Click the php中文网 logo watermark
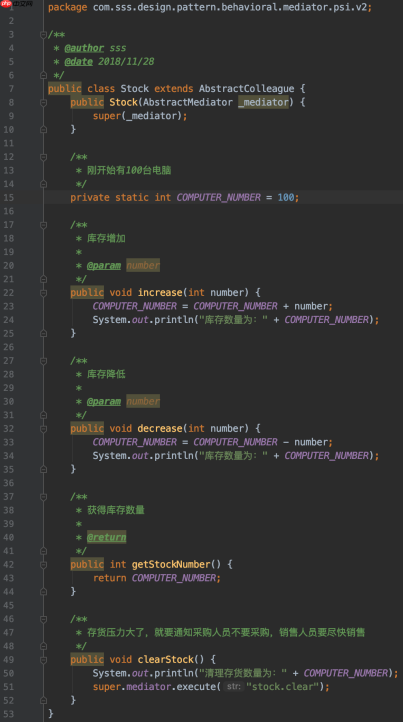This screenshot has height=722, width=403. [x=17, y=4]
